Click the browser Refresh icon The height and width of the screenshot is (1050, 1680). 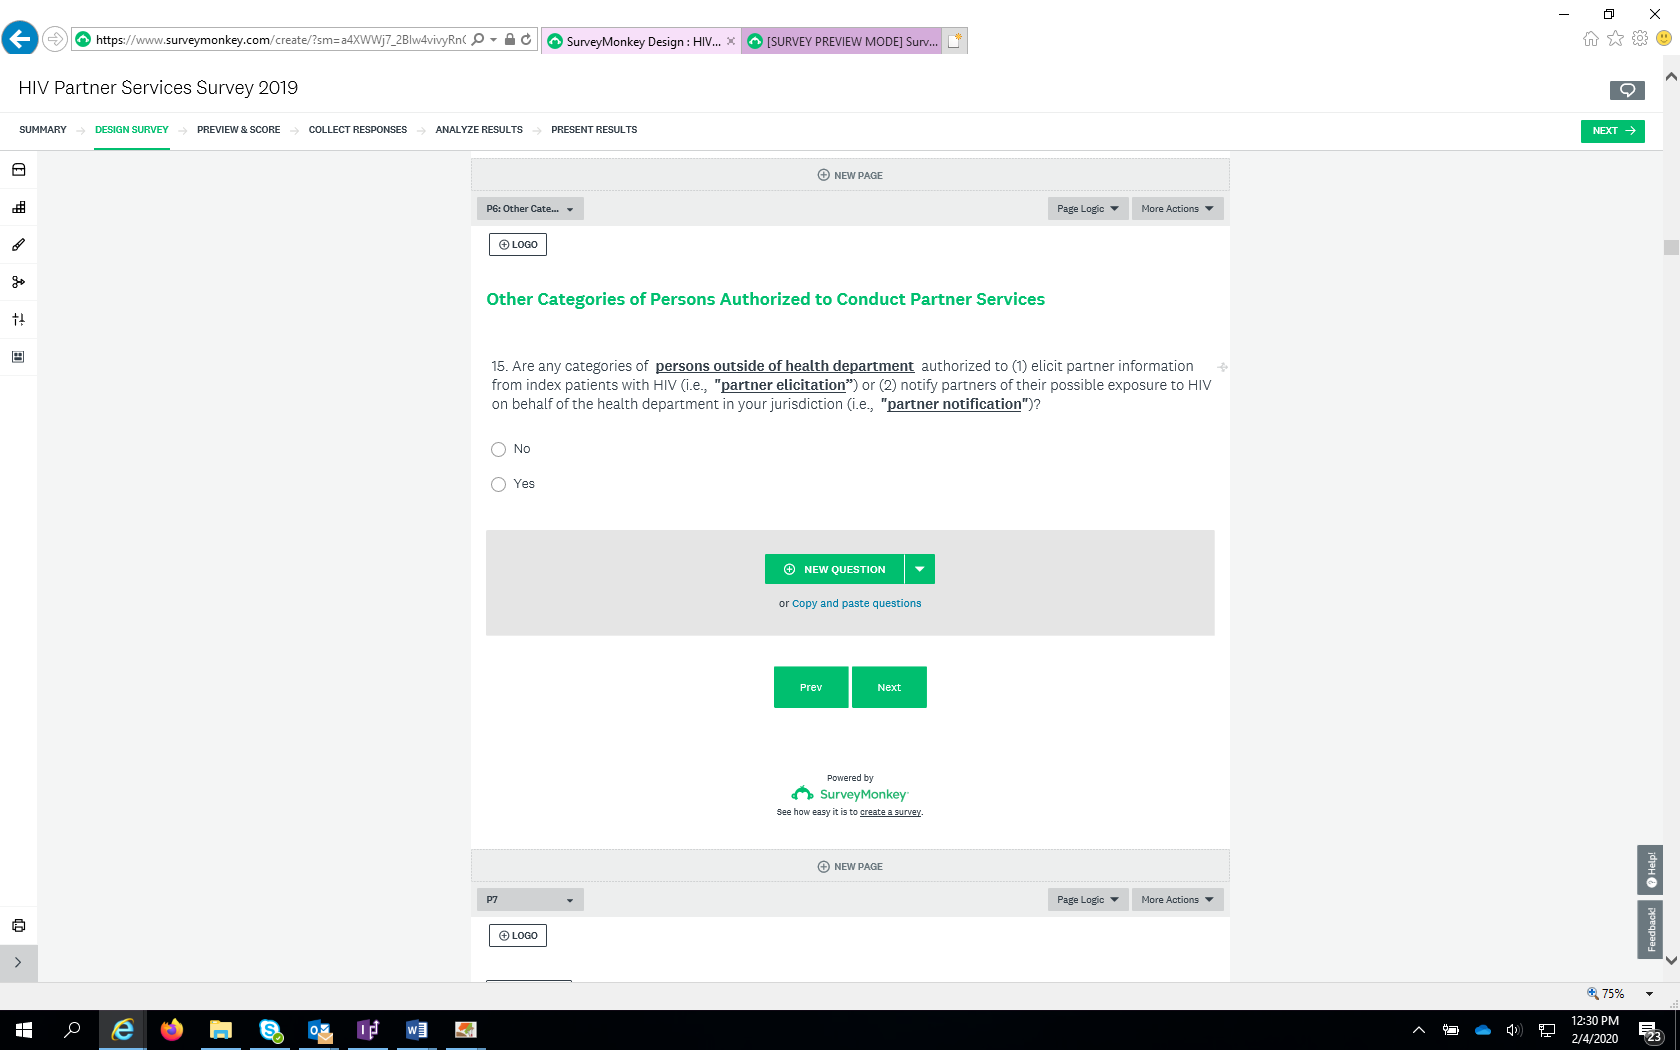pyautogui.click(x=526, y=40)
